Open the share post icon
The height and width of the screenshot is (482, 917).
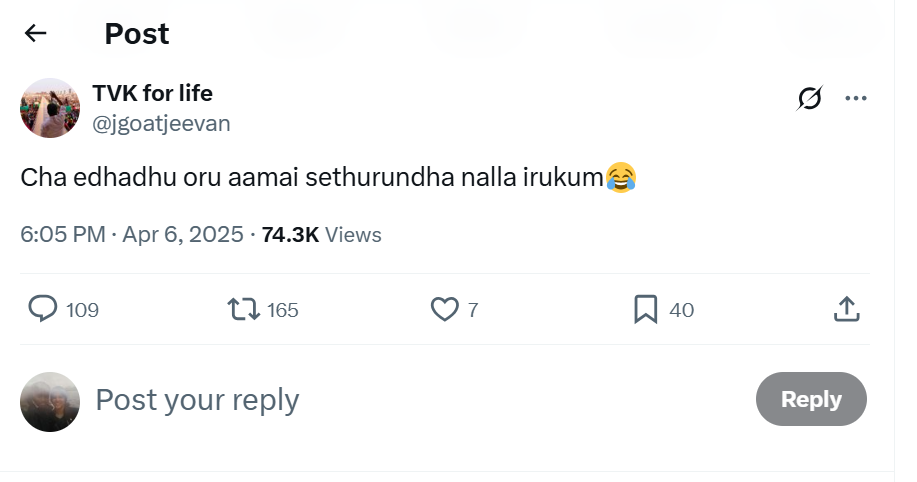pyautogui.click(x=846, y=310)
